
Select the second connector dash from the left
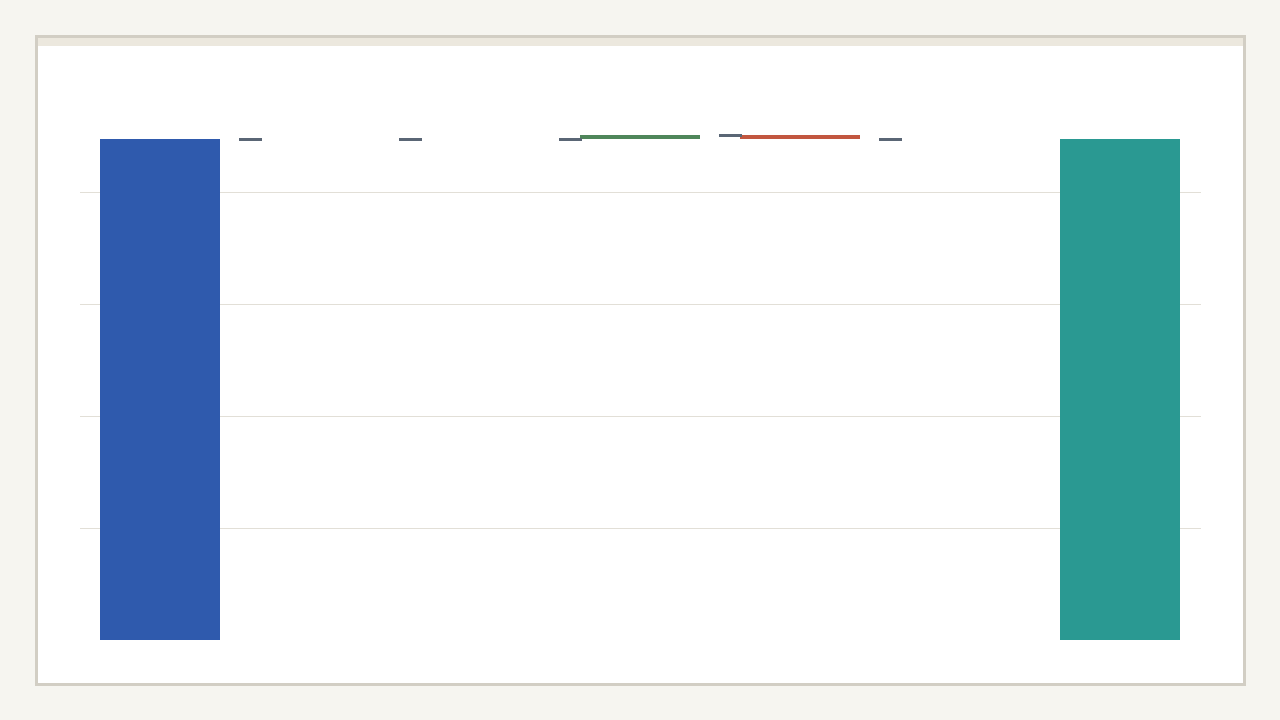click(x=410, y=139)
